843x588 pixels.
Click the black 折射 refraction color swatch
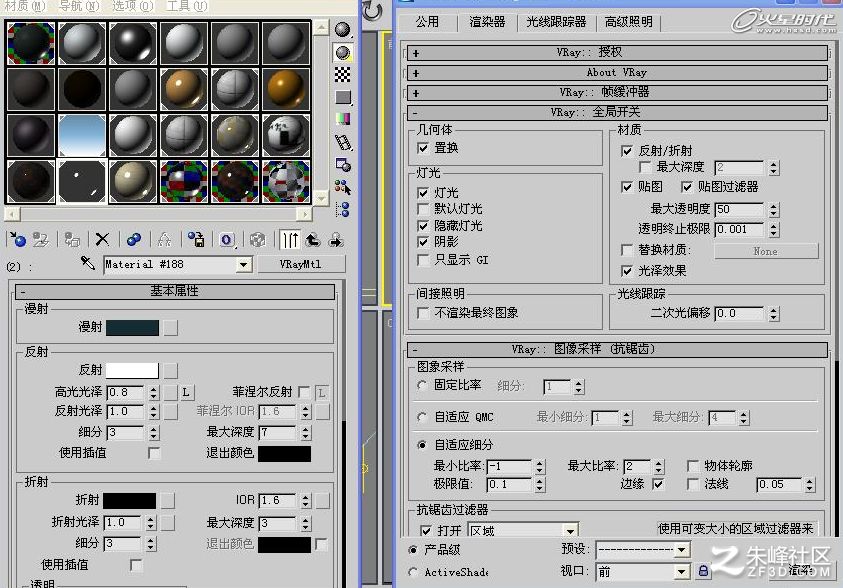129,500
